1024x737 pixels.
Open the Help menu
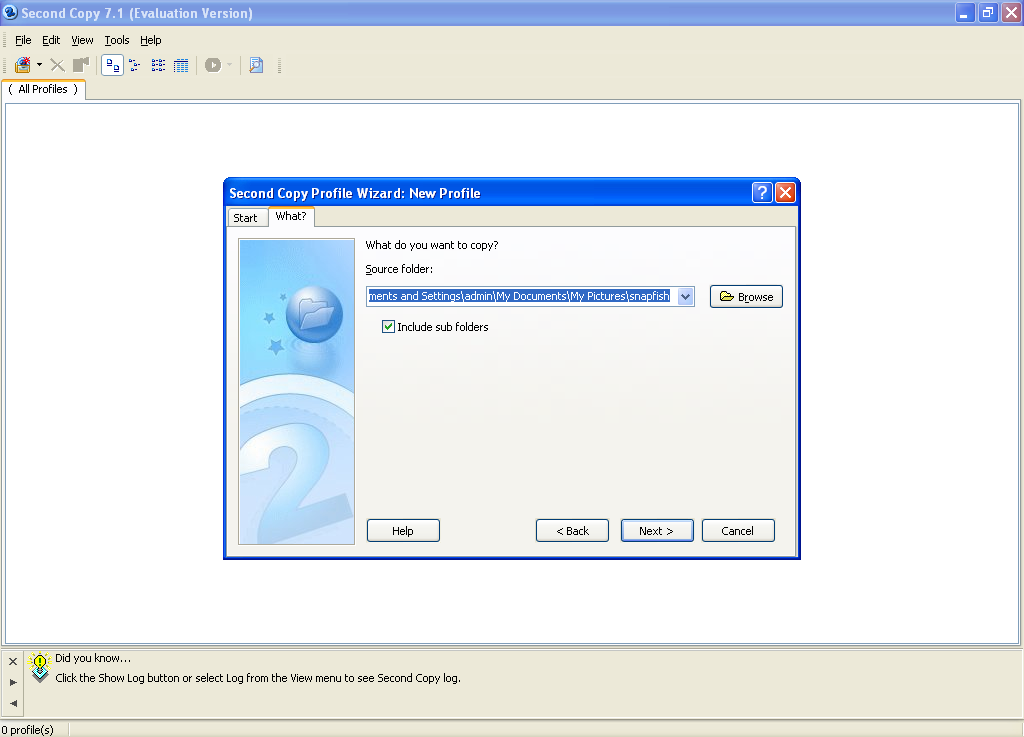click(151, 40)
